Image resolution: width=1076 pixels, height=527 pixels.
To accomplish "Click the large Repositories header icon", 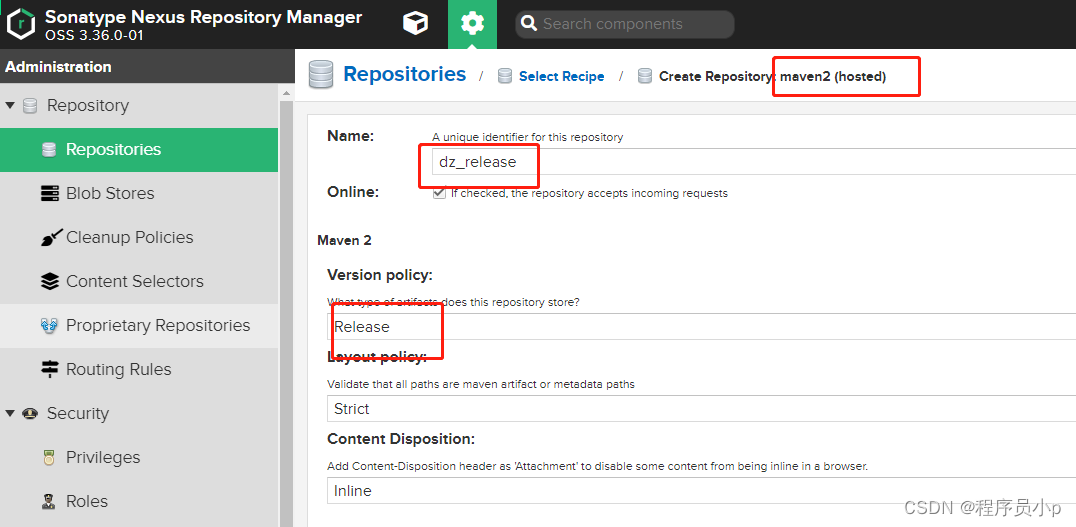I will (320, 75).
